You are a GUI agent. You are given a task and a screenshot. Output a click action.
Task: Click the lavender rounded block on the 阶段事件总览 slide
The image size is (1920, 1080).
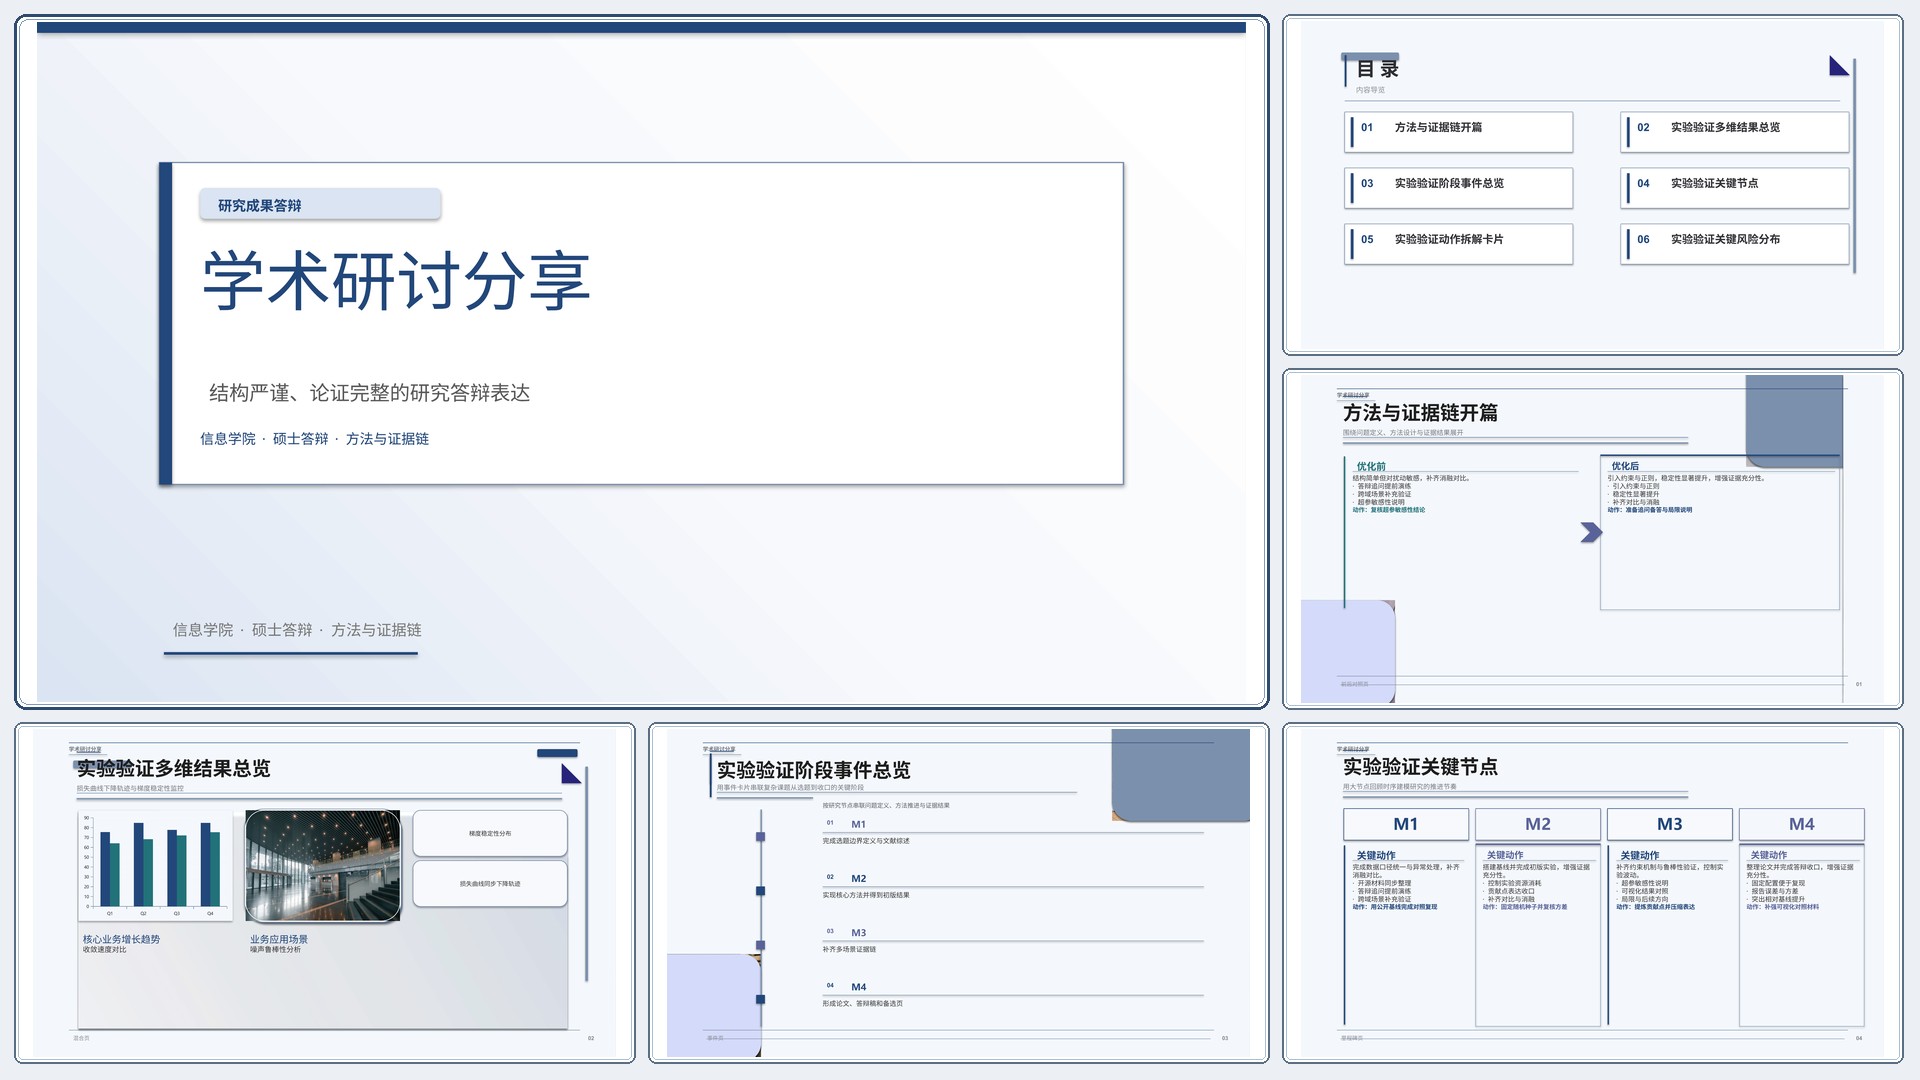pos(714,1005)
